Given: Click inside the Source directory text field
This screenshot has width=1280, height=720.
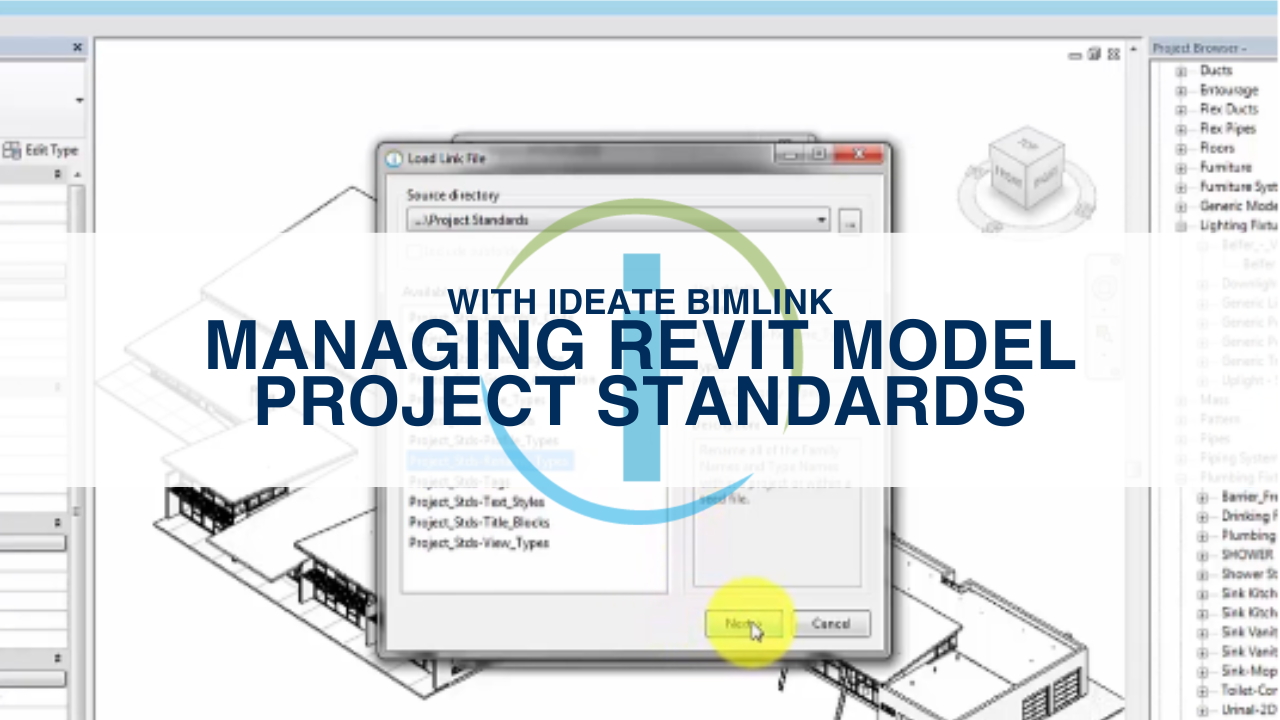Looking at the screenshot, I should [600, 220].
